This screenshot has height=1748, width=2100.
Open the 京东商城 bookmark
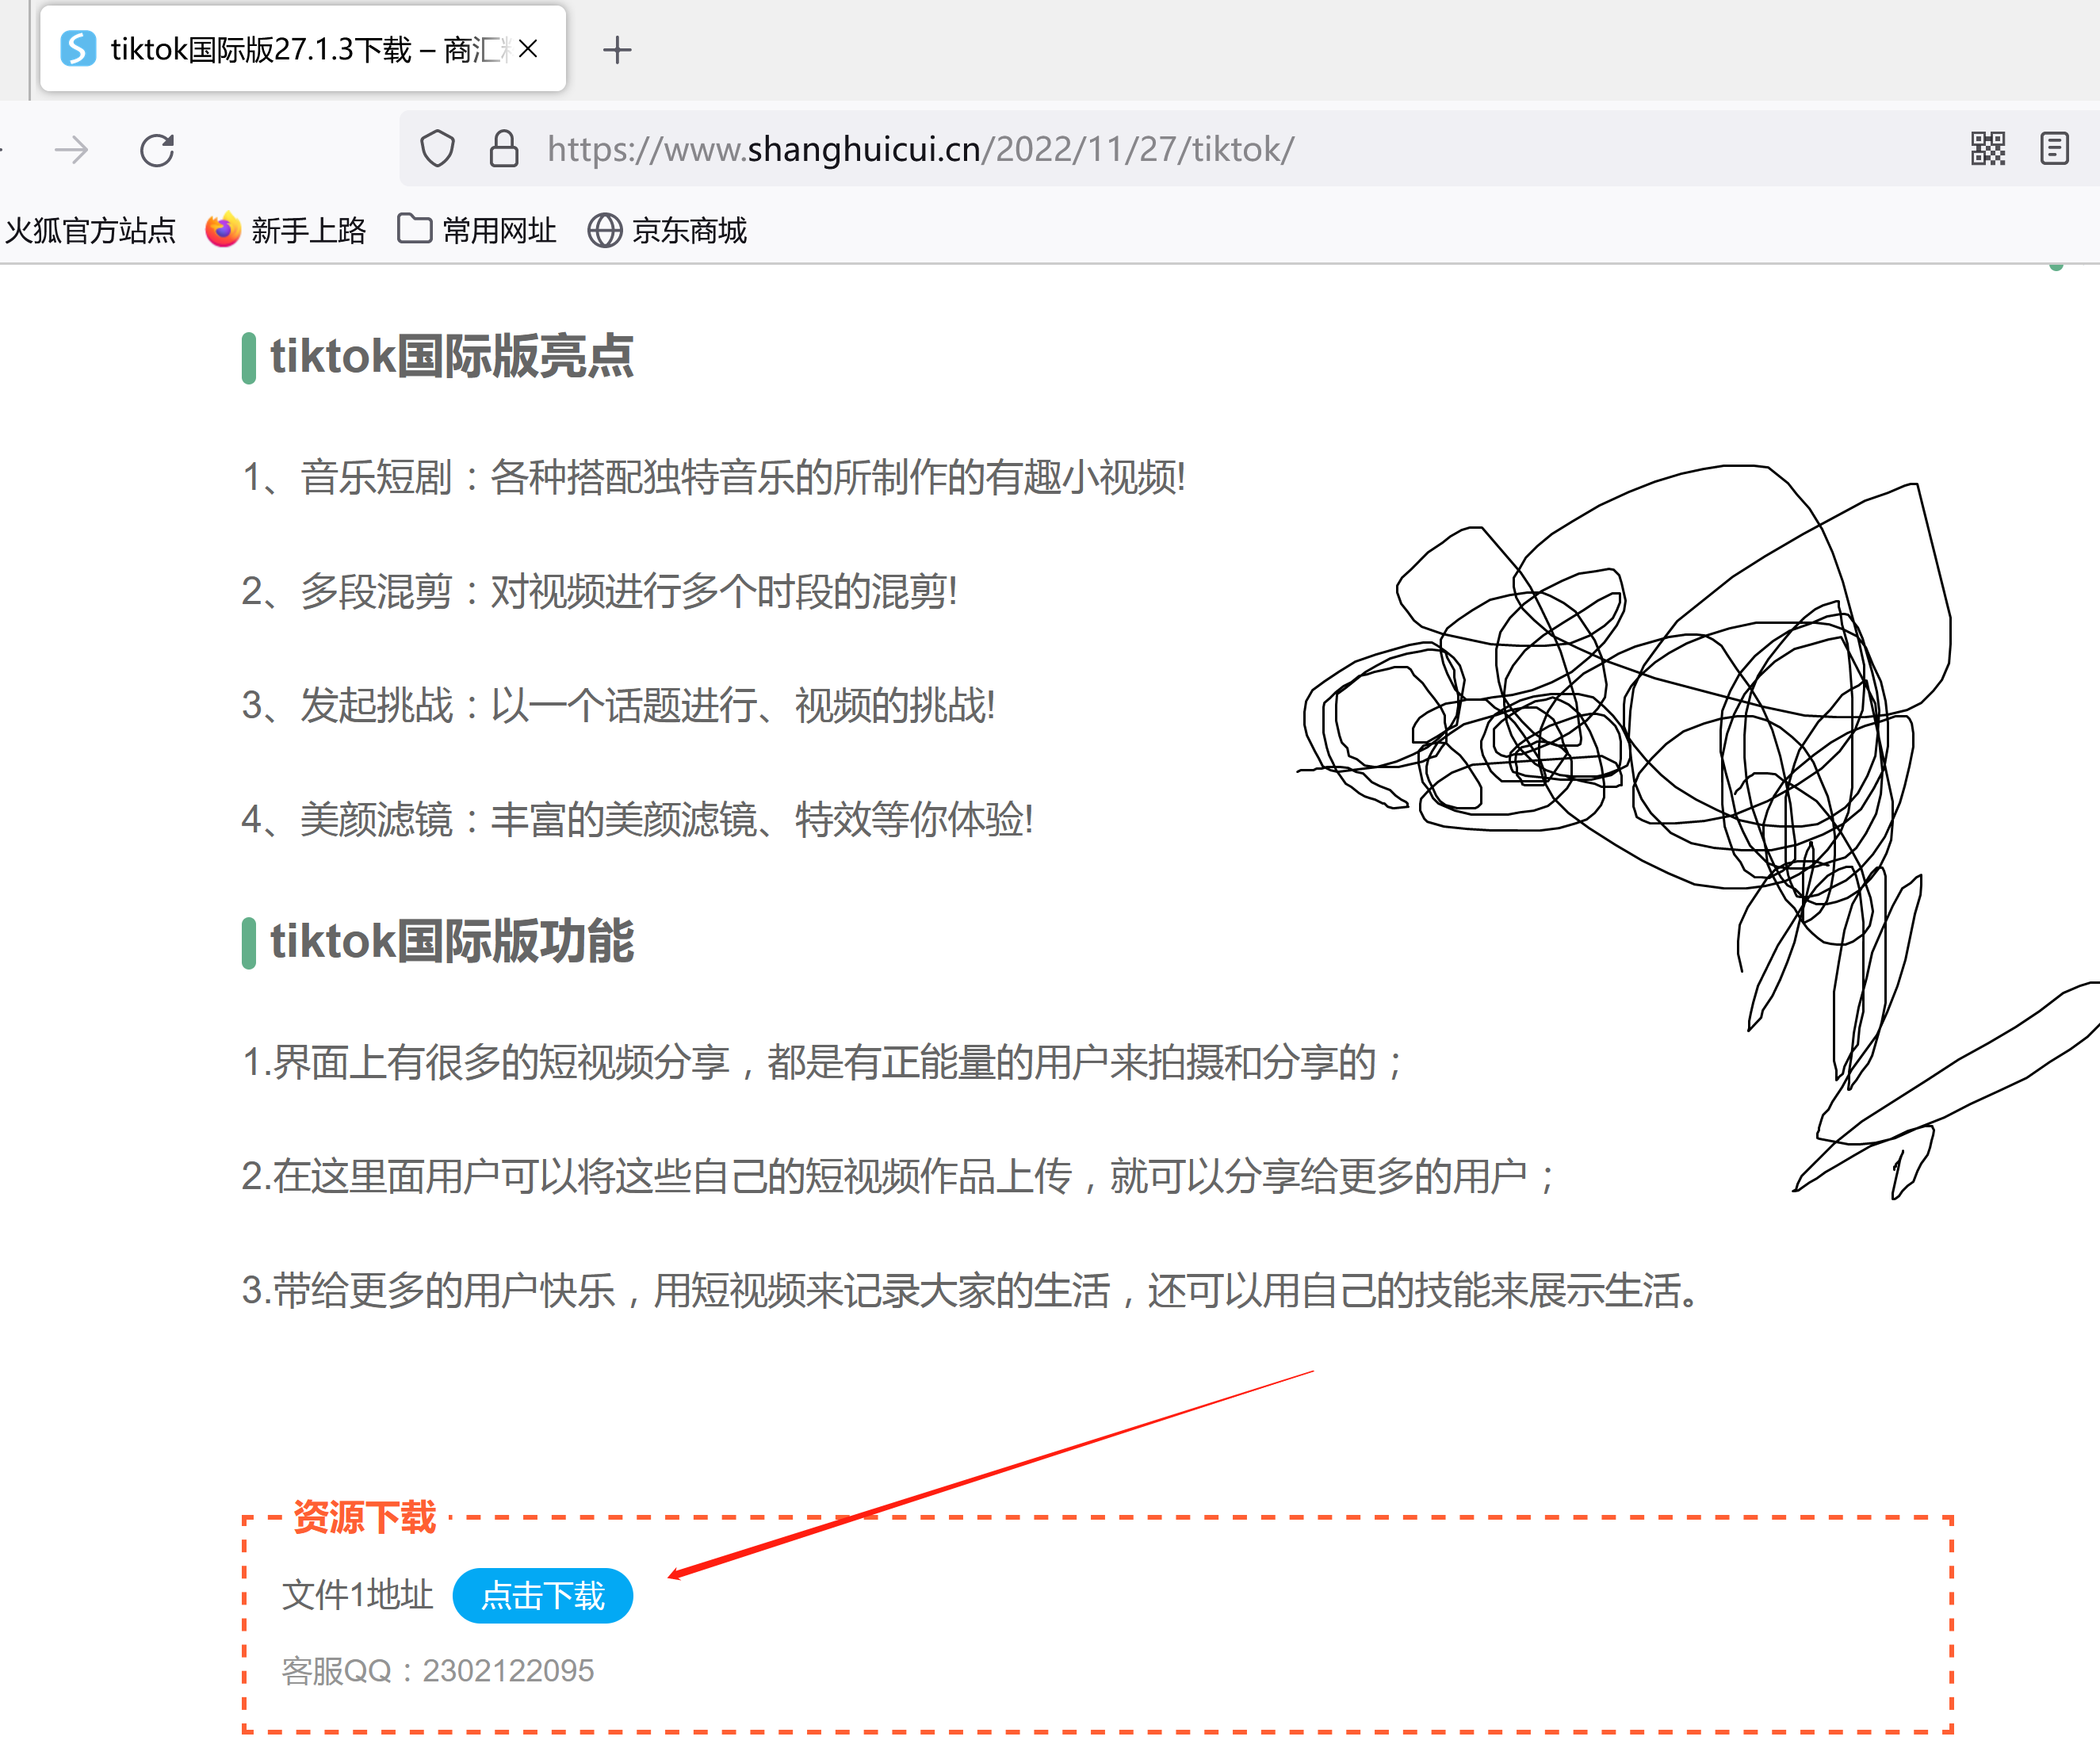667,231
